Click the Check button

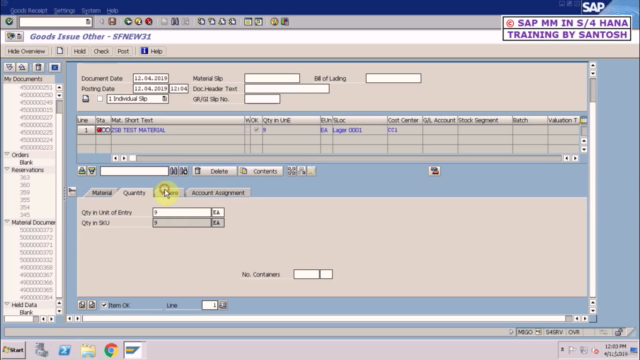coord(101,51)
